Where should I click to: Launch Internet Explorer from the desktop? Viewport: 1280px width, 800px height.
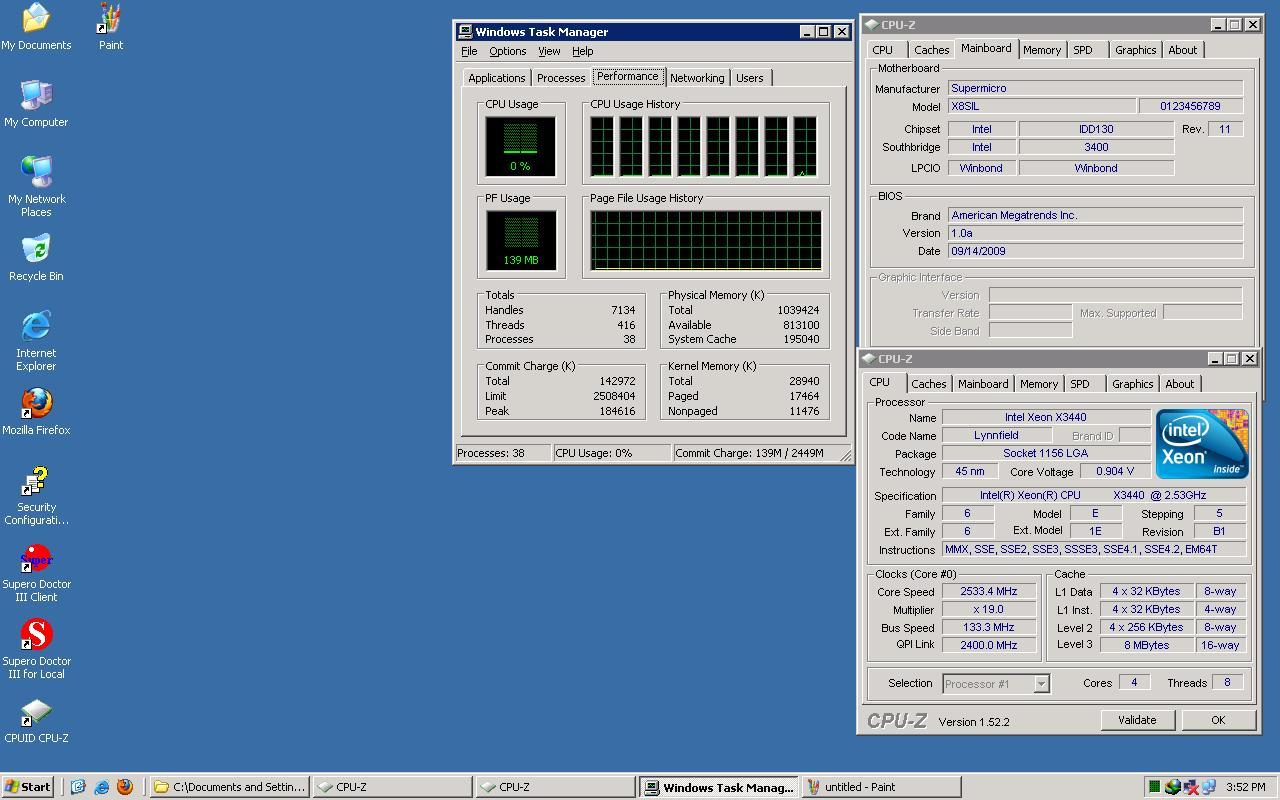pyautogui.click(x=36, y=341)
